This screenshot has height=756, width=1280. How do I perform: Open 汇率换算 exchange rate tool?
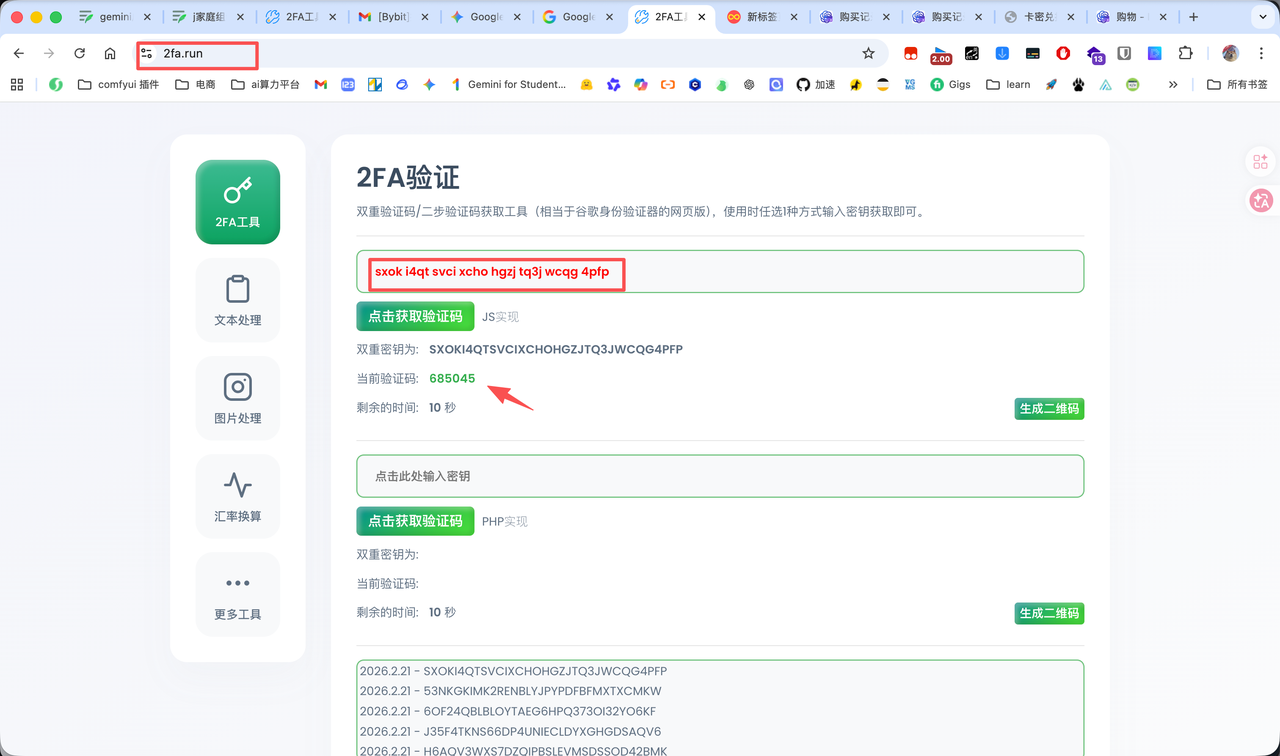[238, 496]
